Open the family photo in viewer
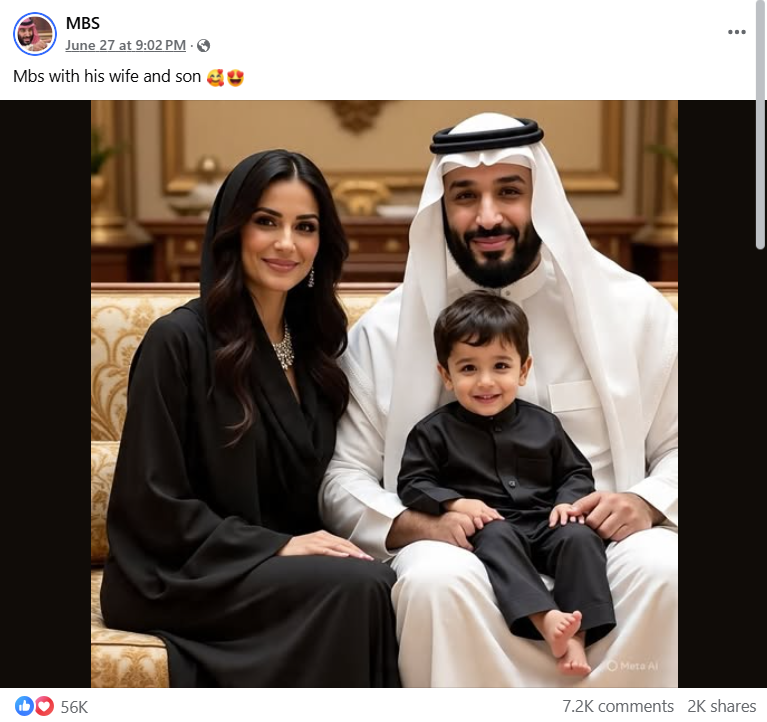Screen dimensions: 767x722 pyautogui.click(x=384, y=394)
